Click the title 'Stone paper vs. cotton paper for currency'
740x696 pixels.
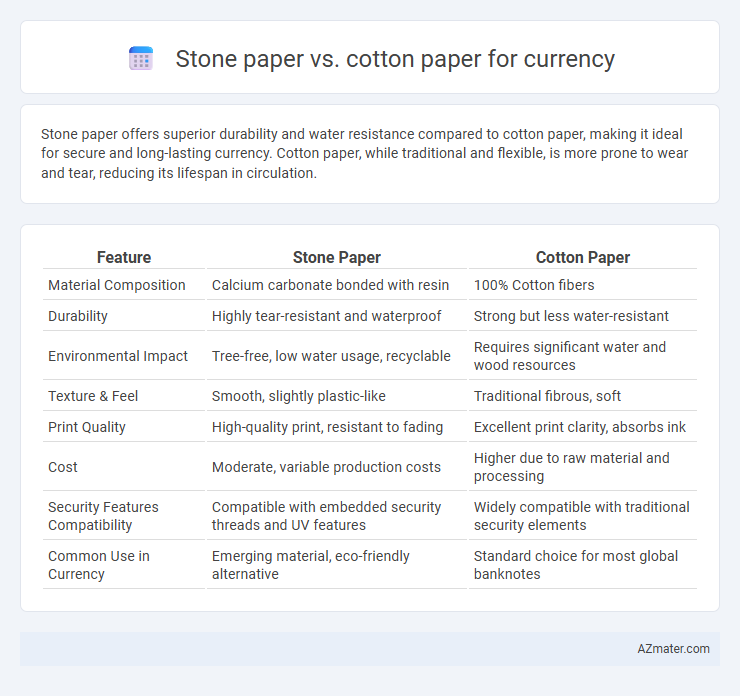[395, 59]
